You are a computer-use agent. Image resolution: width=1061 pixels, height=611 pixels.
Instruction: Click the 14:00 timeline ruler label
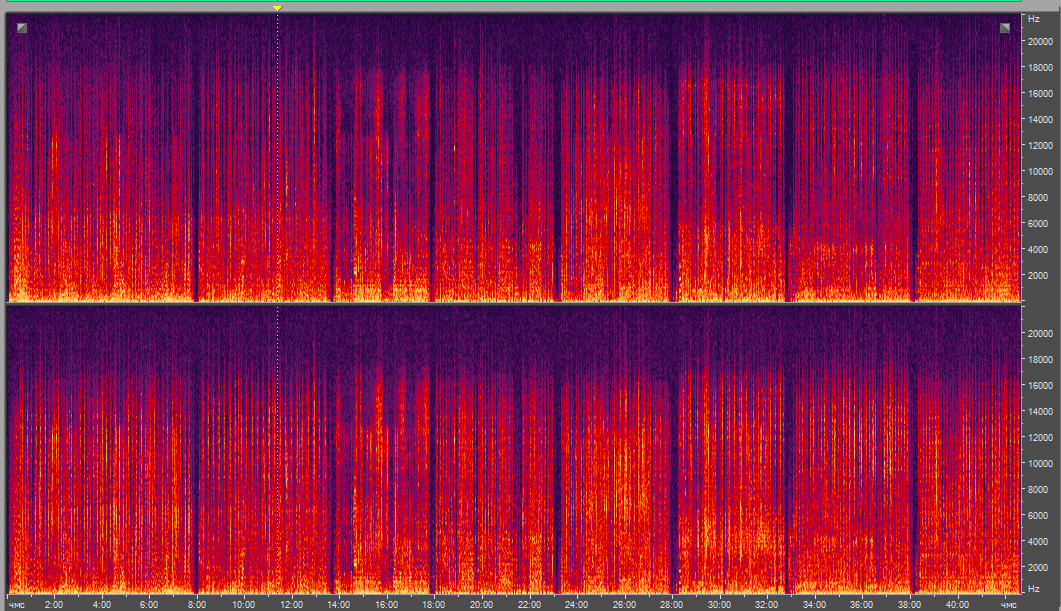(x=338, y=604)
